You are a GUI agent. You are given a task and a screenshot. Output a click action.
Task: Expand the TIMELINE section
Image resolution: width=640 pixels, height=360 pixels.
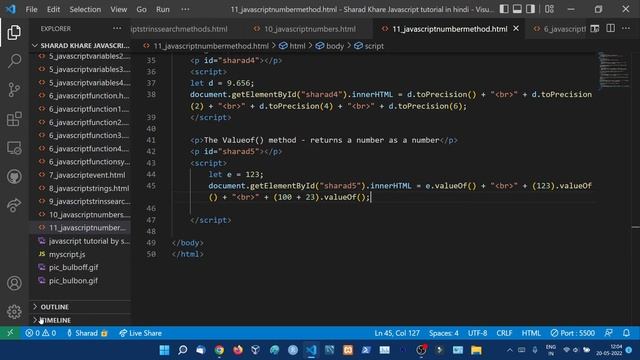(80, 320)
